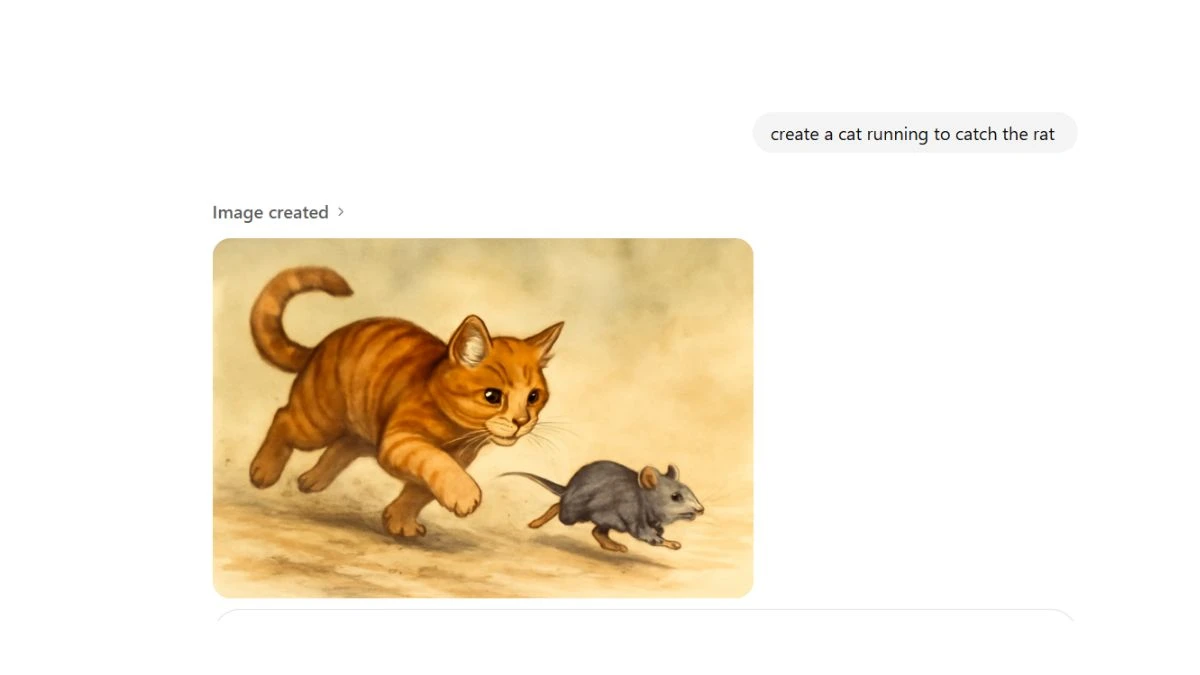
Task: Focus the message input box at the bottom
Action: [645, 616]
